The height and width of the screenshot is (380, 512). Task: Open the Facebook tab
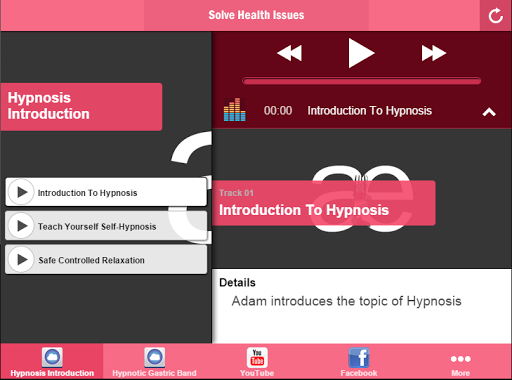pyautogui.click(x=359, y=362)
